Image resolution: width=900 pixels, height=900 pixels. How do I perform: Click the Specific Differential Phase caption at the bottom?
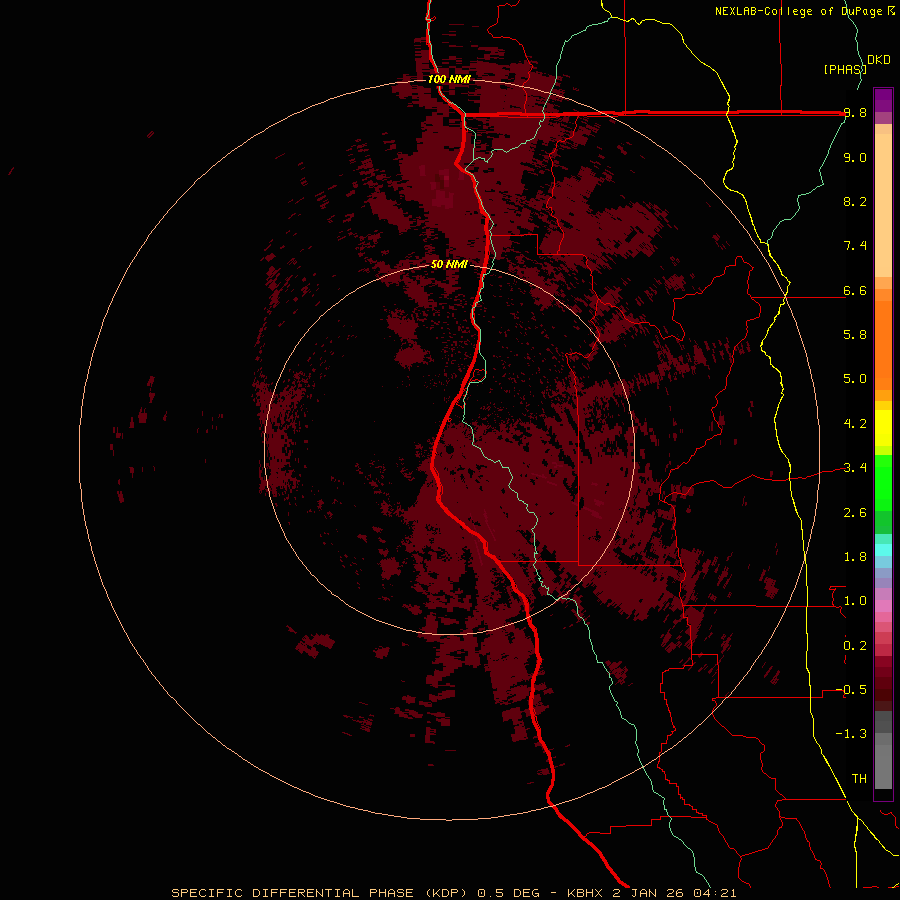coord(453,893)
